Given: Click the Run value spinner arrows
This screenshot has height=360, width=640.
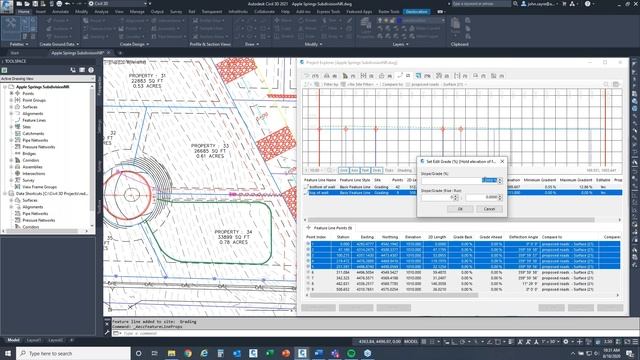Looking at the screenshot, I should tap(500, 197).
